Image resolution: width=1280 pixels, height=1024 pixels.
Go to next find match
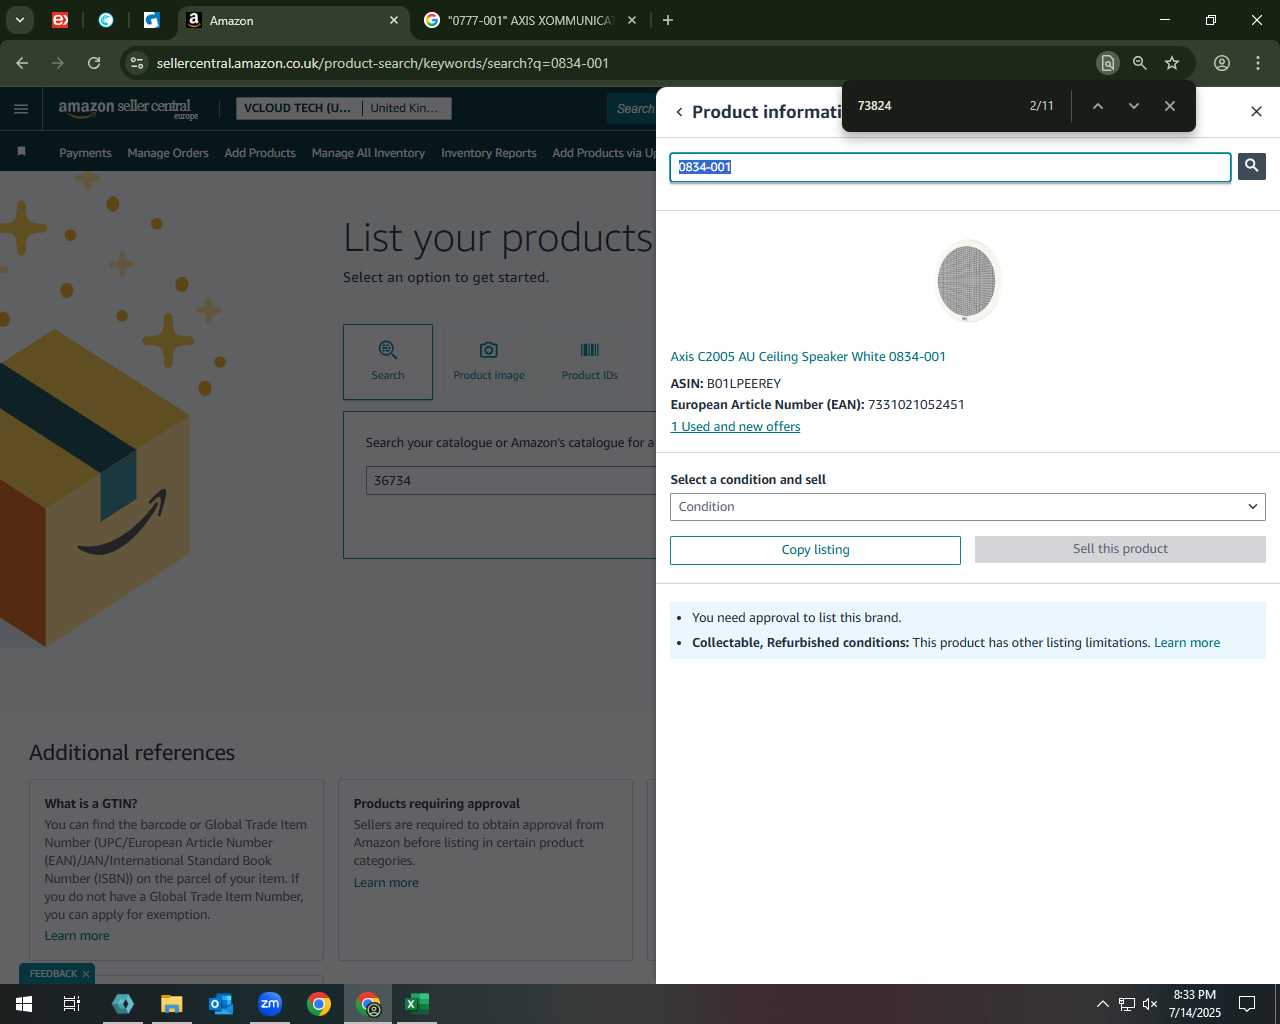(1133, 106)
